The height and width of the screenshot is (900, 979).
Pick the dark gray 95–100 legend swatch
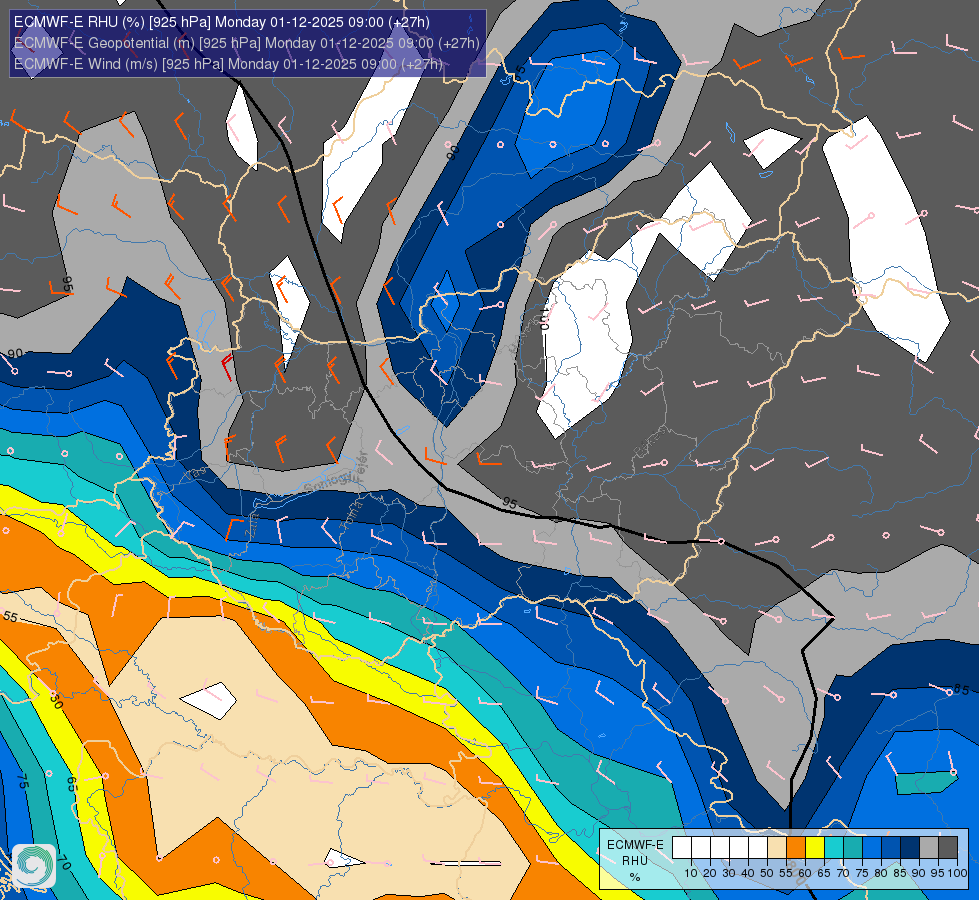coord(948,848)
